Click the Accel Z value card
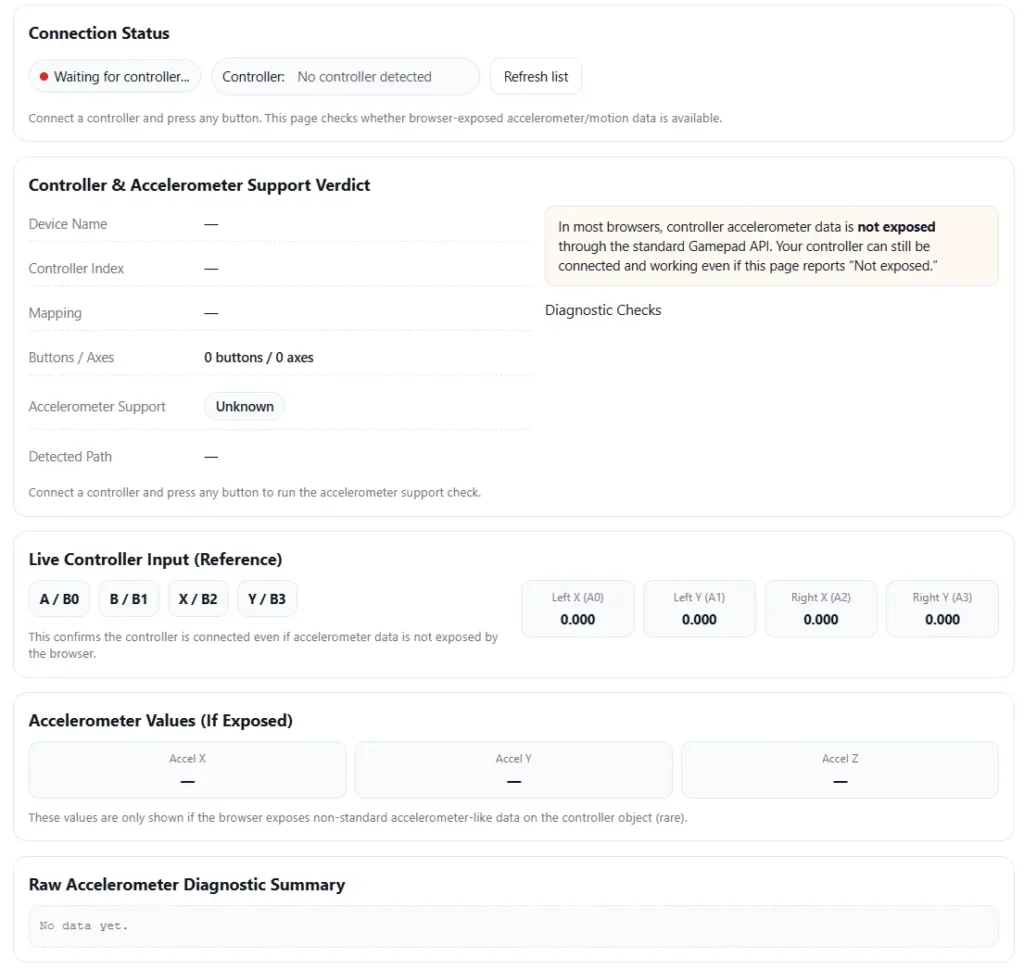The image size is (1024, 970). click(839, 770)
